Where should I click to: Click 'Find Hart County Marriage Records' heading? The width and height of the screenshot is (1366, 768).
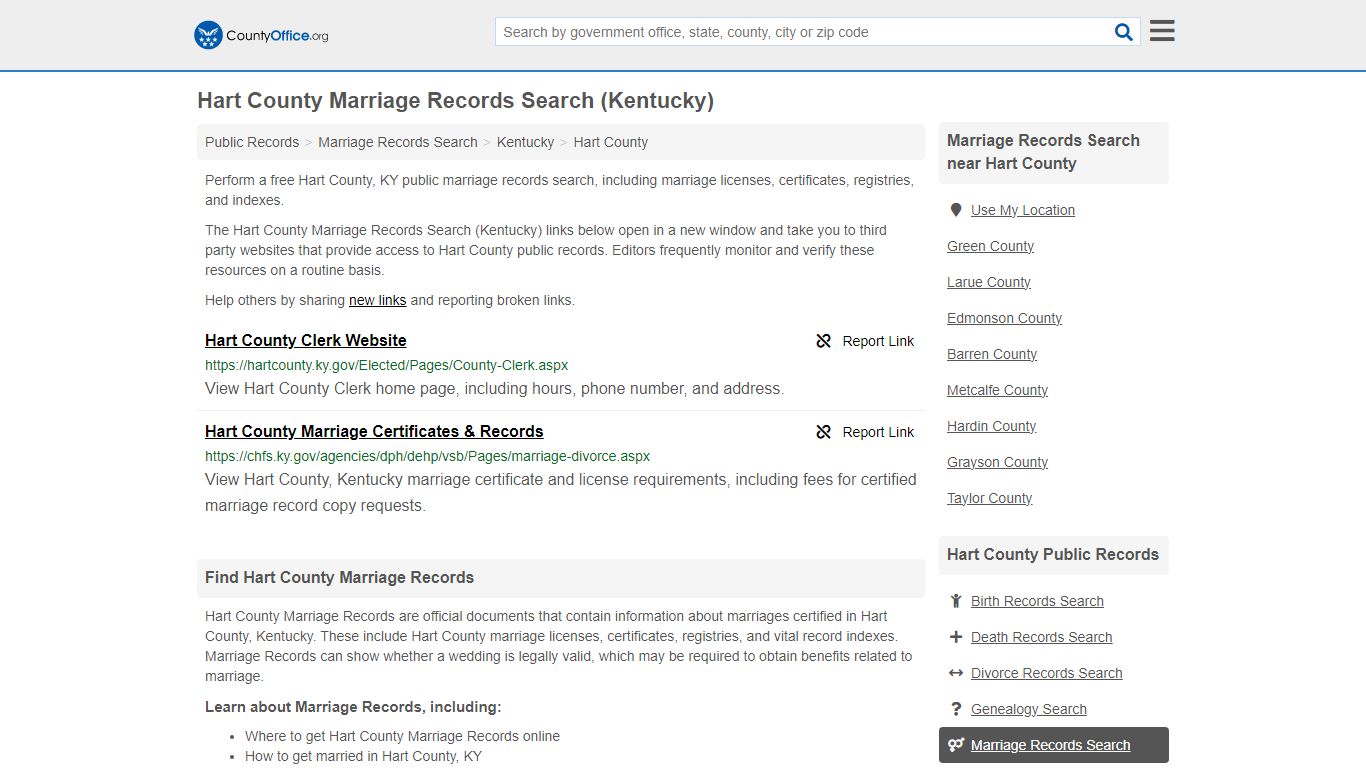[x=339, y=577]
